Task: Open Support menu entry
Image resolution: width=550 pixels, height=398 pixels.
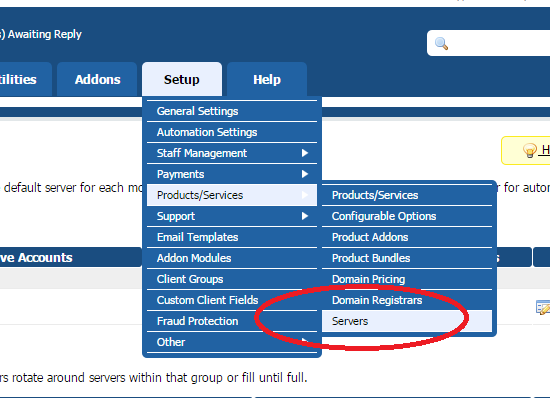Action: click(232, 216)
